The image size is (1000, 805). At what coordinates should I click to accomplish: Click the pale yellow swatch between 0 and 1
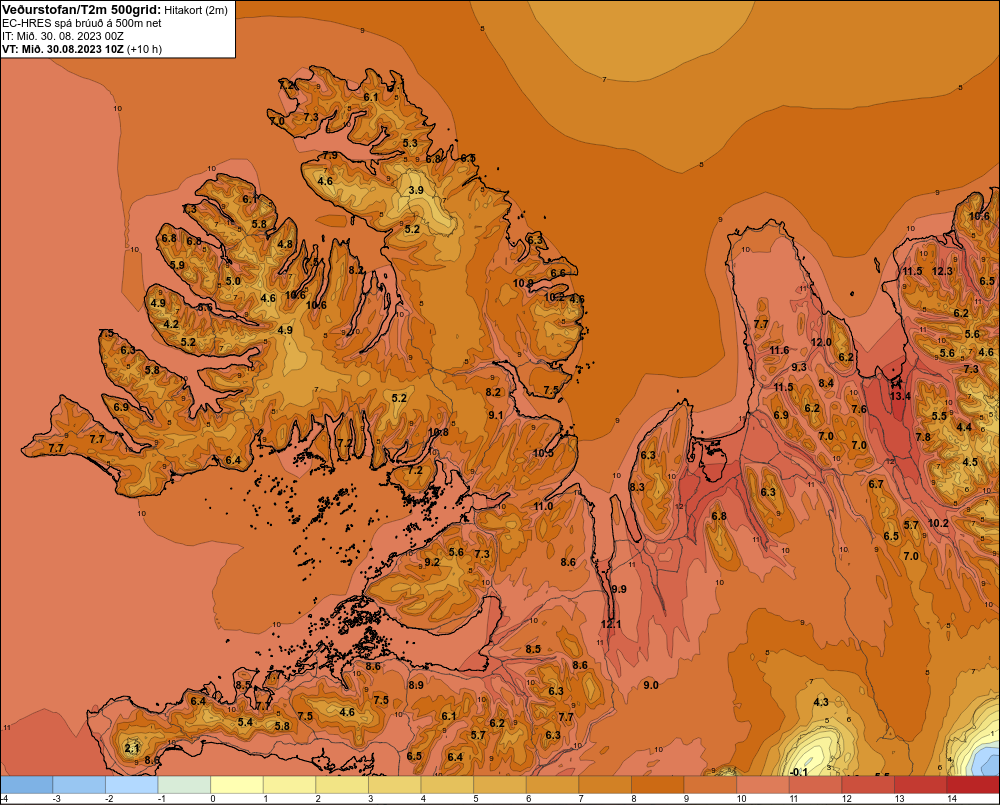[237, 785]
